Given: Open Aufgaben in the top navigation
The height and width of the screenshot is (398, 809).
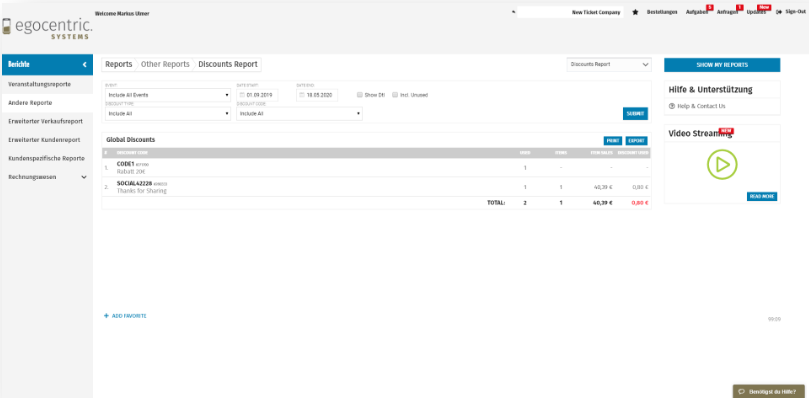Looking at the screenshot, I should (697, 12).
